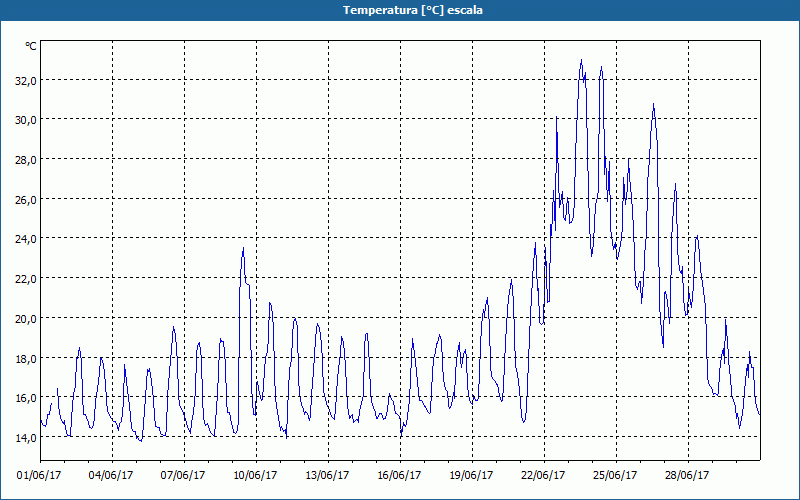
Task: Click the 22/06/17 date label
Action: coord(543,475)
